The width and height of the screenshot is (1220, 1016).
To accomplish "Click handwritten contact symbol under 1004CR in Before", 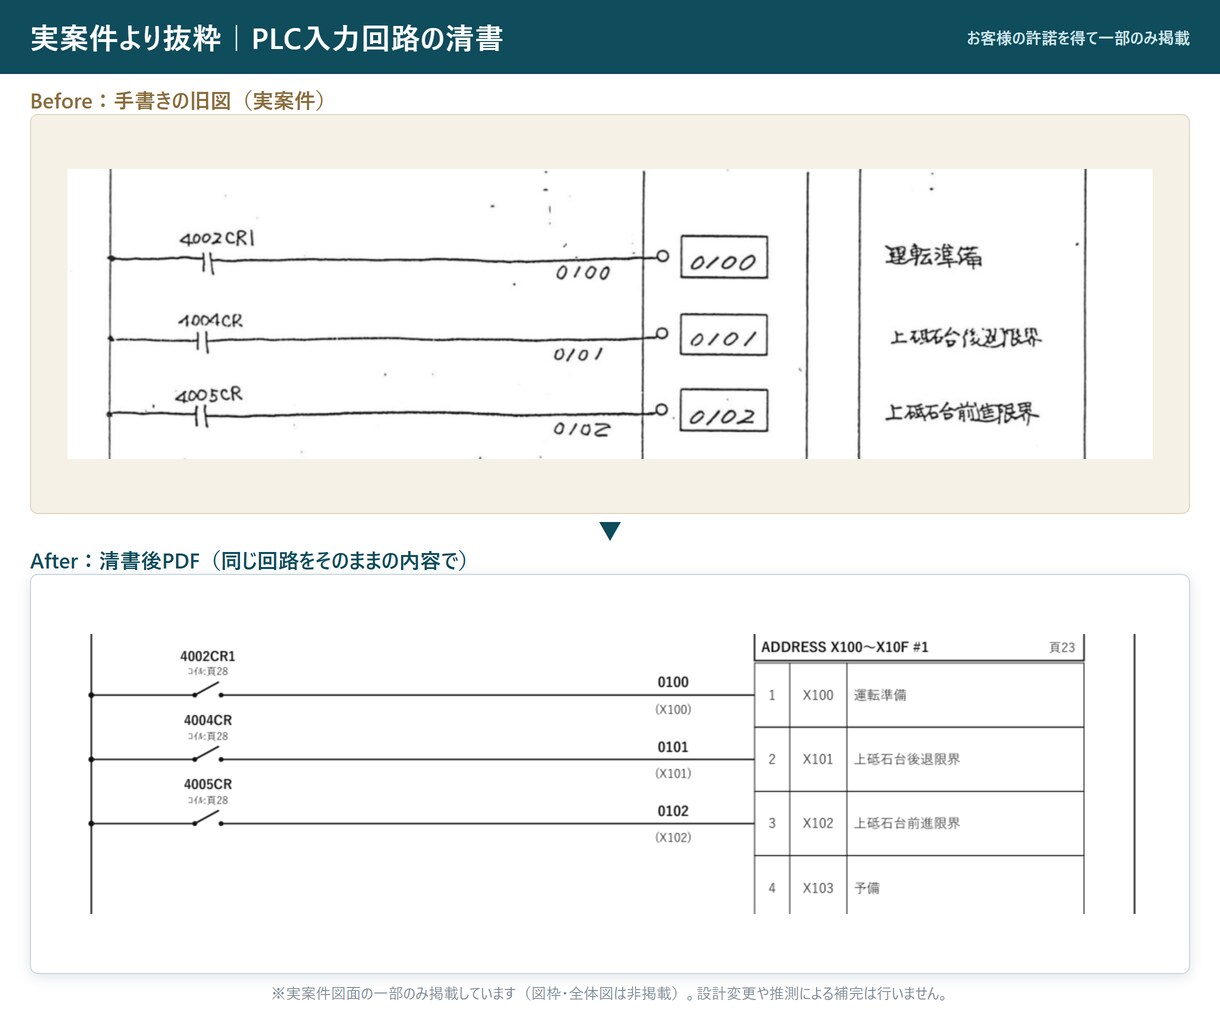I will click(x=203, y=343).
